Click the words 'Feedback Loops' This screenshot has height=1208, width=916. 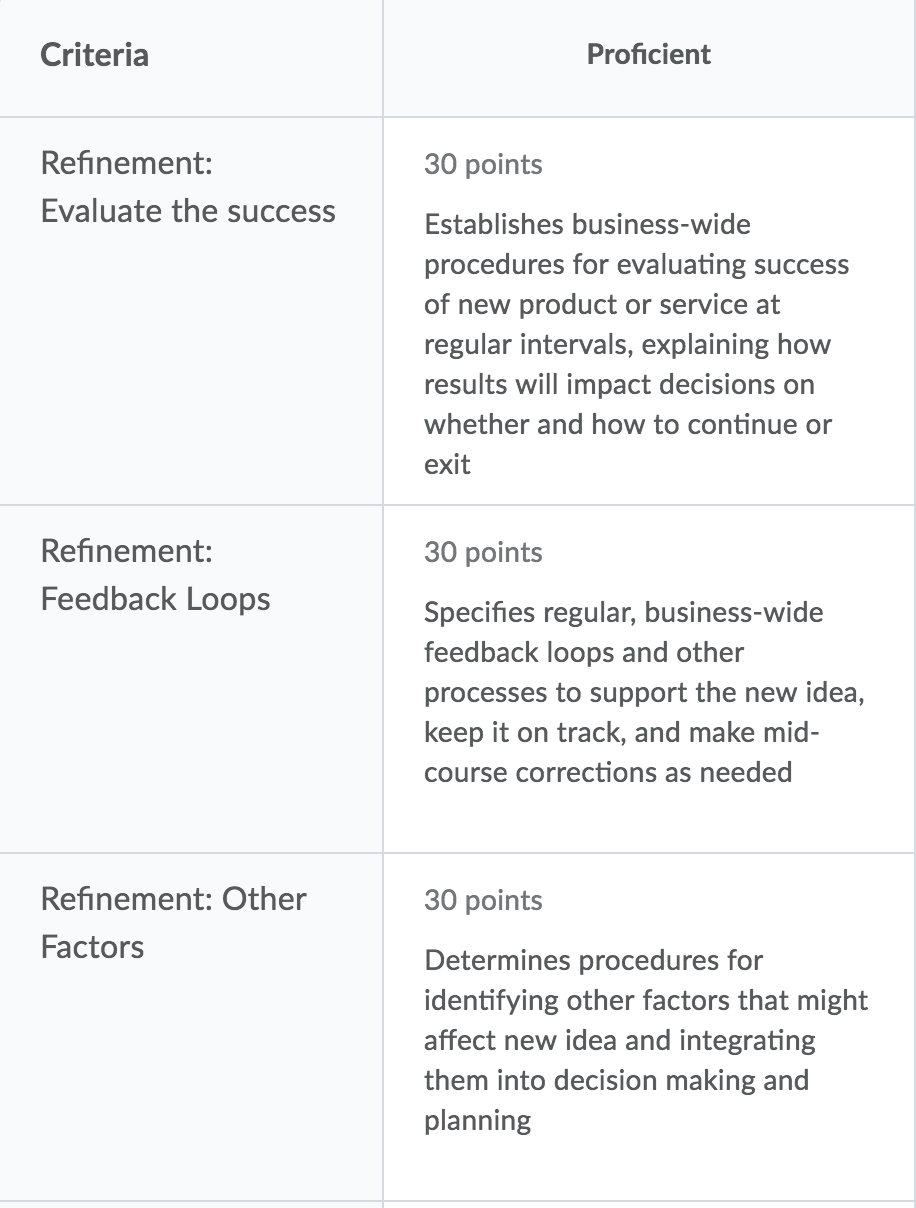(155, 599)
